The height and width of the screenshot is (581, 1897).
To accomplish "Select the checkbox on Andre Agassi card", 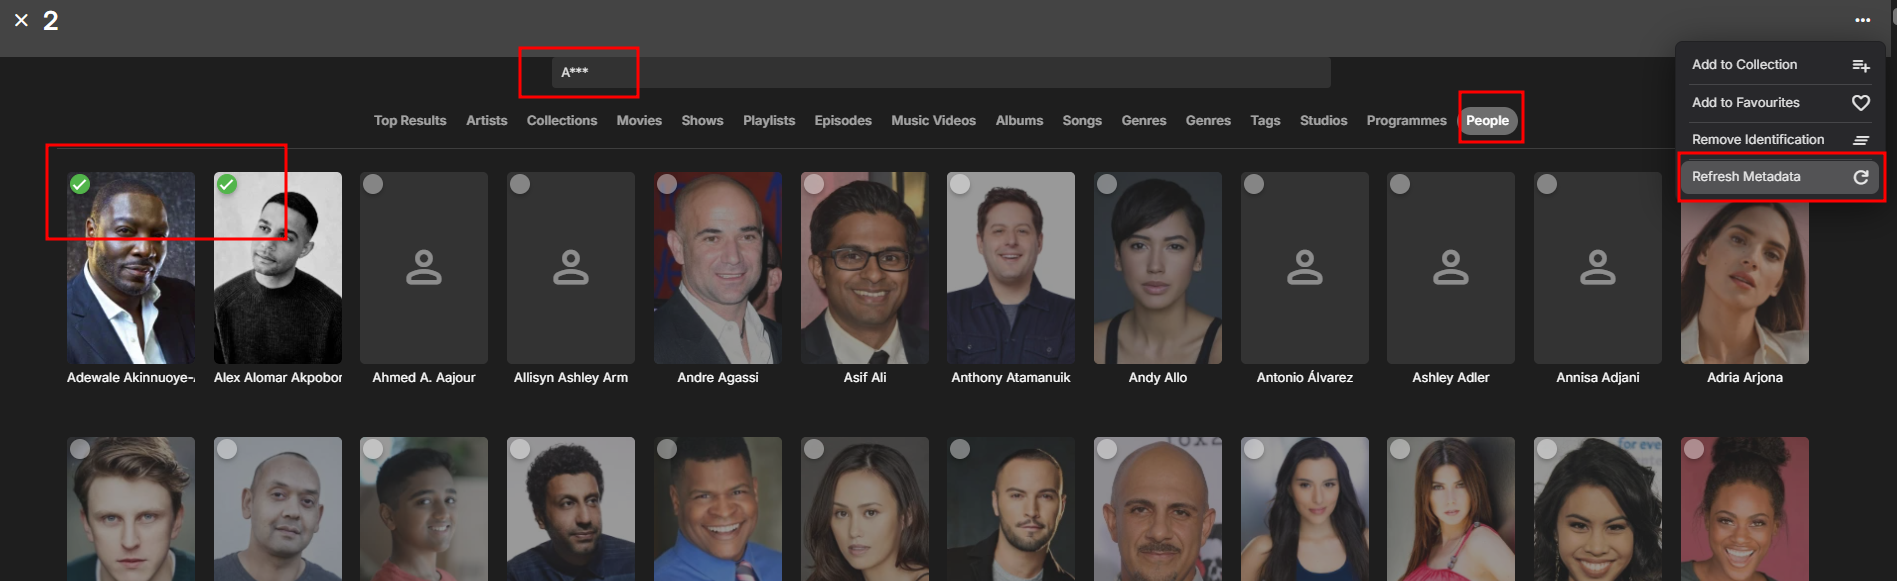I will [x=667, y=184].
